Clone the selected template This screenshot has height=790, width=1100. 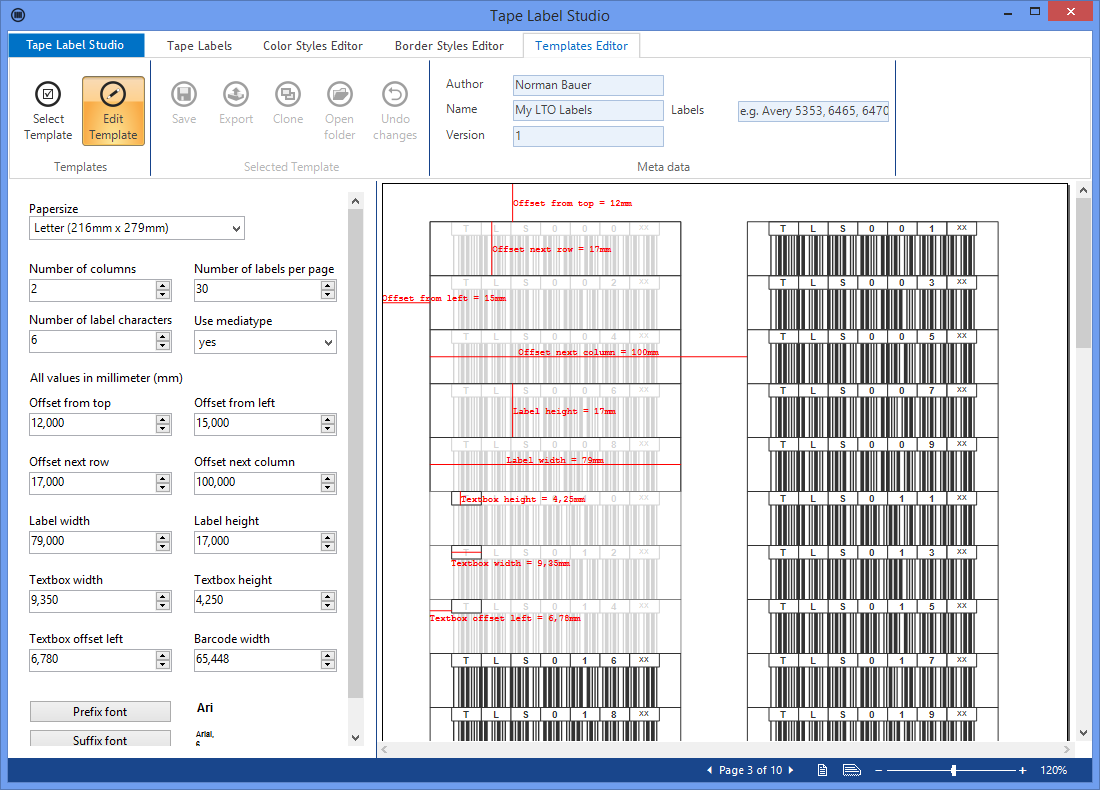point(288,102)
